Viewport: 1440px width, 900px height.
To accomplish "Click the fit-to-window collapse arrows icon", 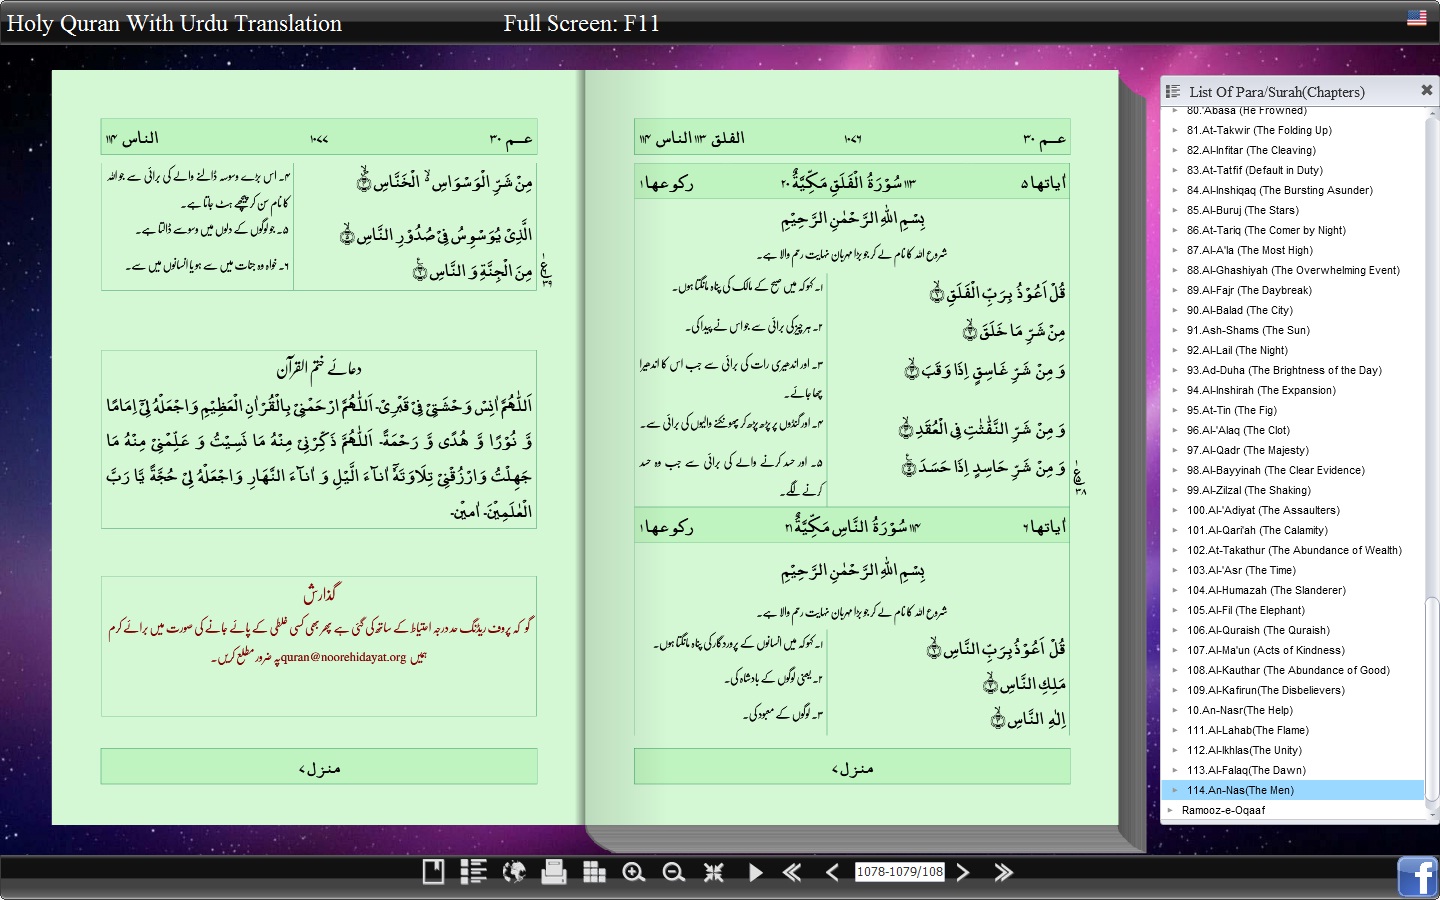I will coord(714,872).
